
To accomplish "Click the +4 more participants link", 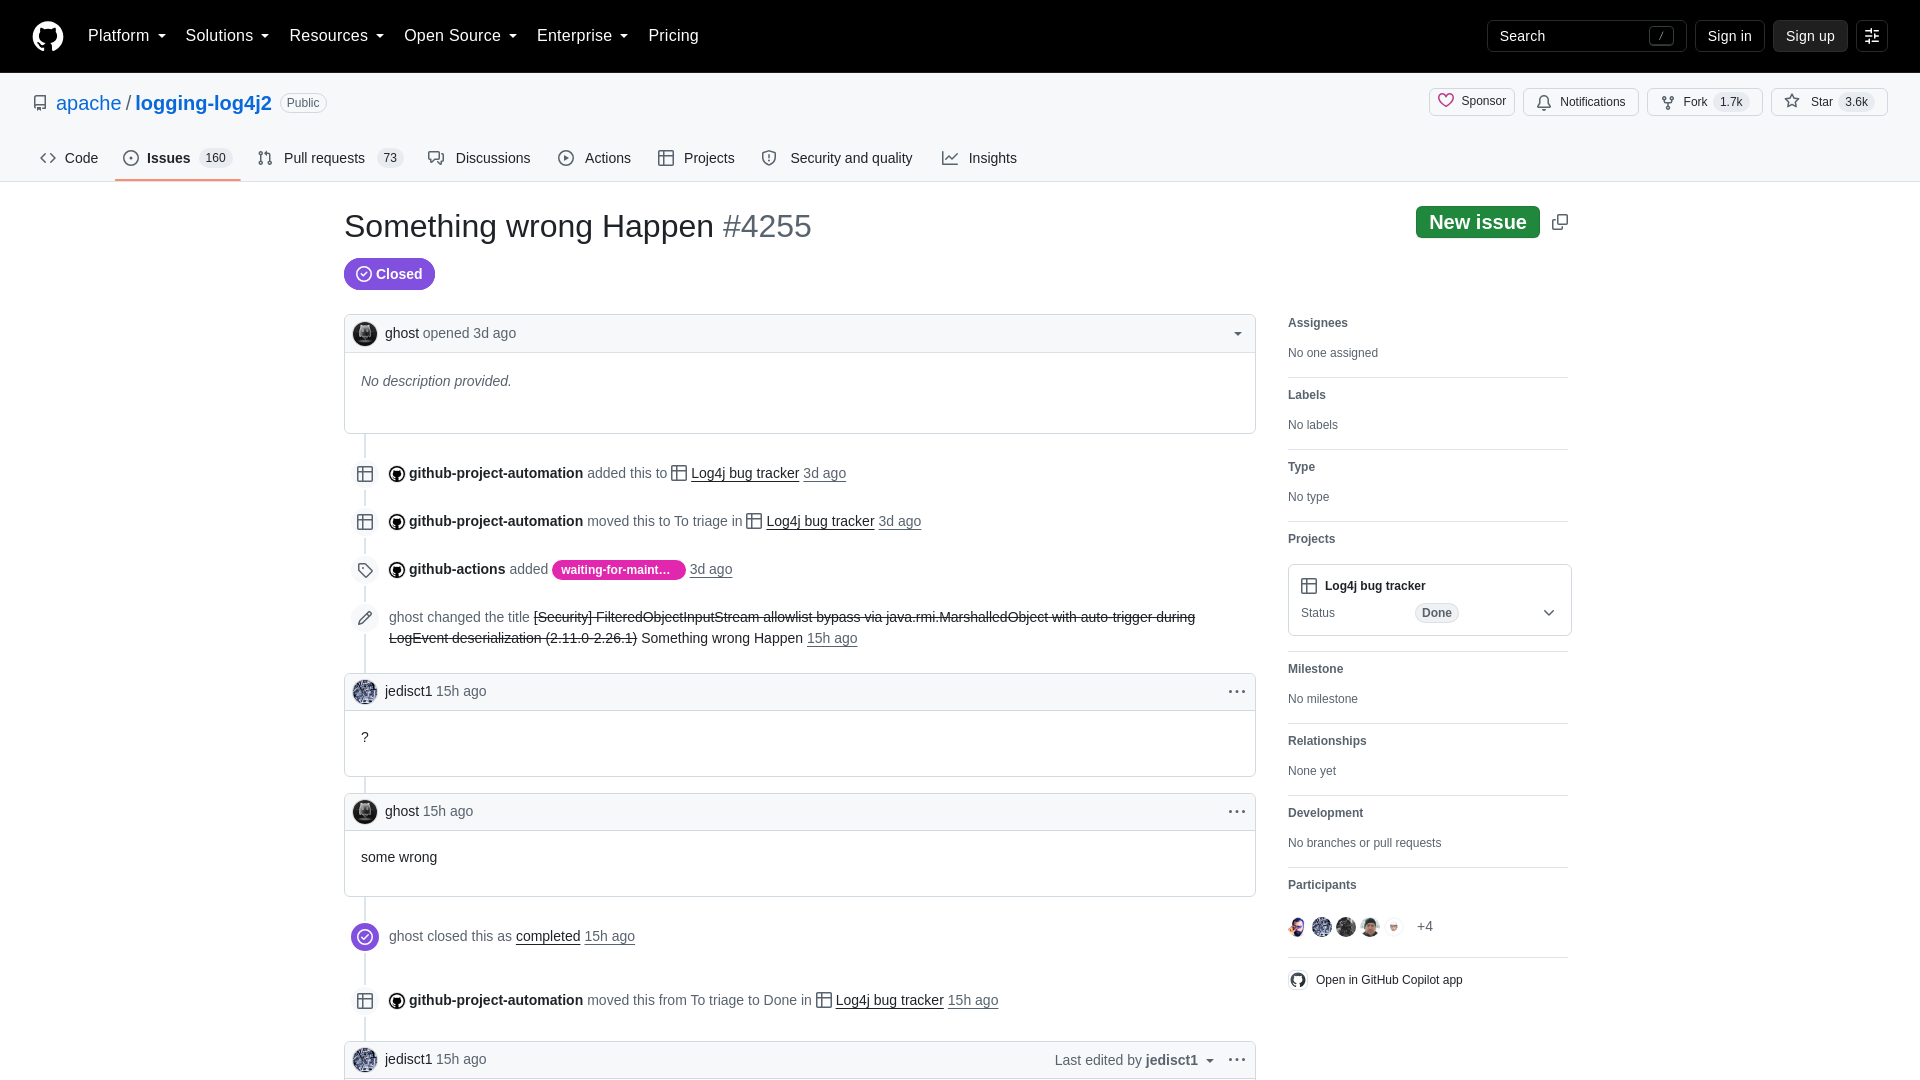I will tap(1425, 927).
